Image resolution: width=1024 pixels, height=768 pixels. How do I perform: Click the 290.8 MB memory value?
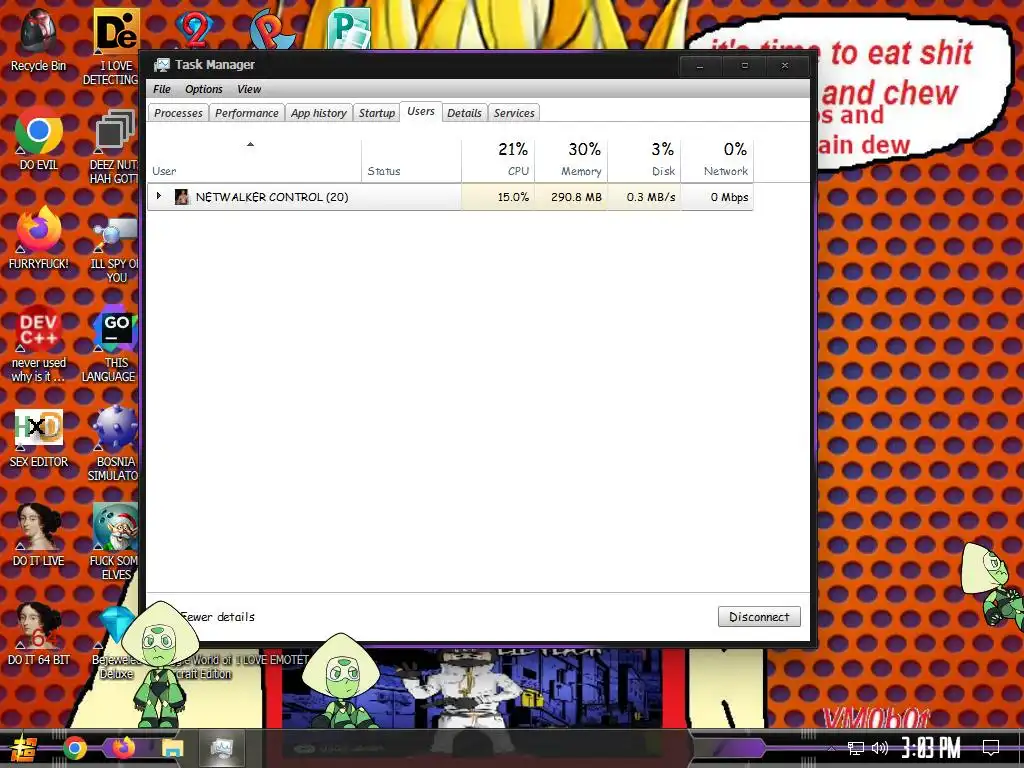tap(576, 197)
